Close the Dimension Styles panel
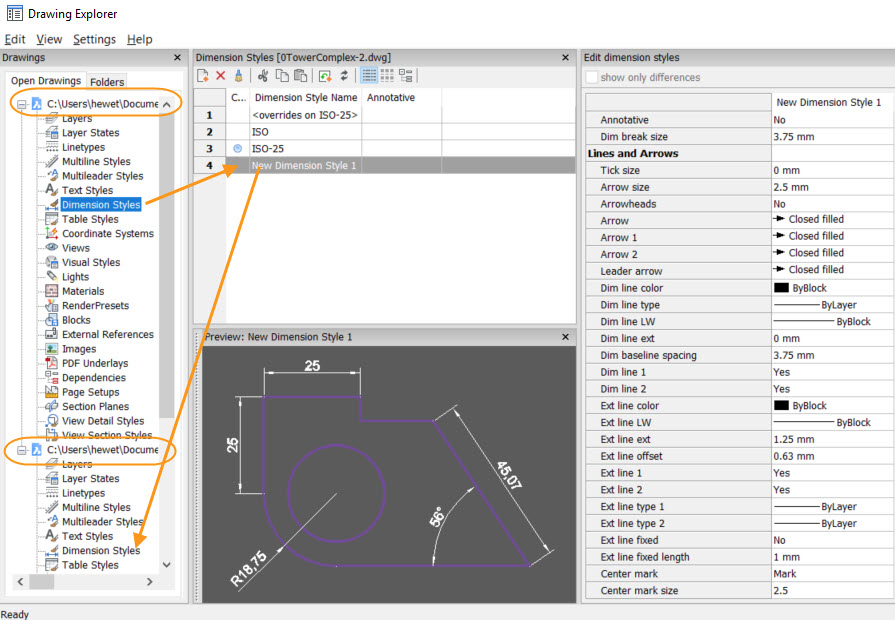The width and height of the screenshot is (895, 620). click(566, 58)
